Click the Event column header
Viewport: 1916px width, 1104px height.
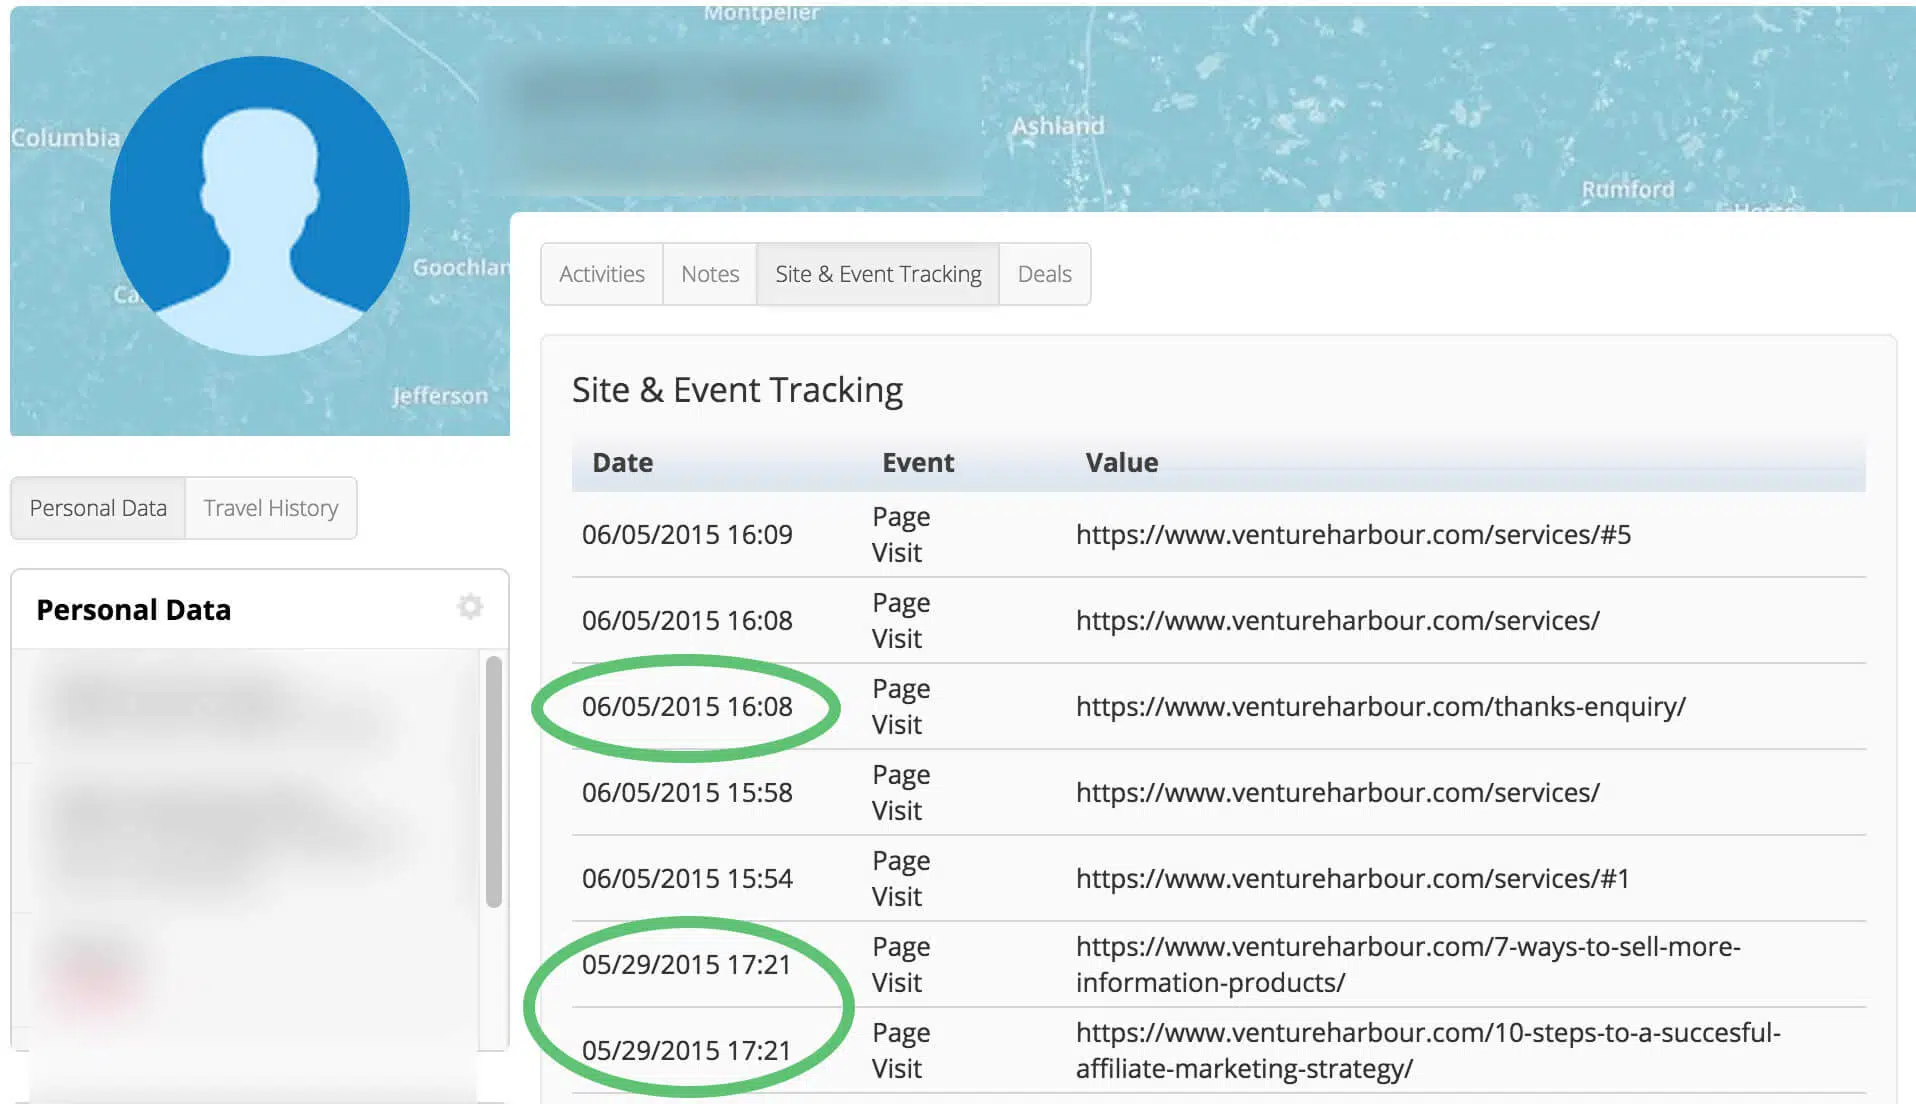point(917,463)
